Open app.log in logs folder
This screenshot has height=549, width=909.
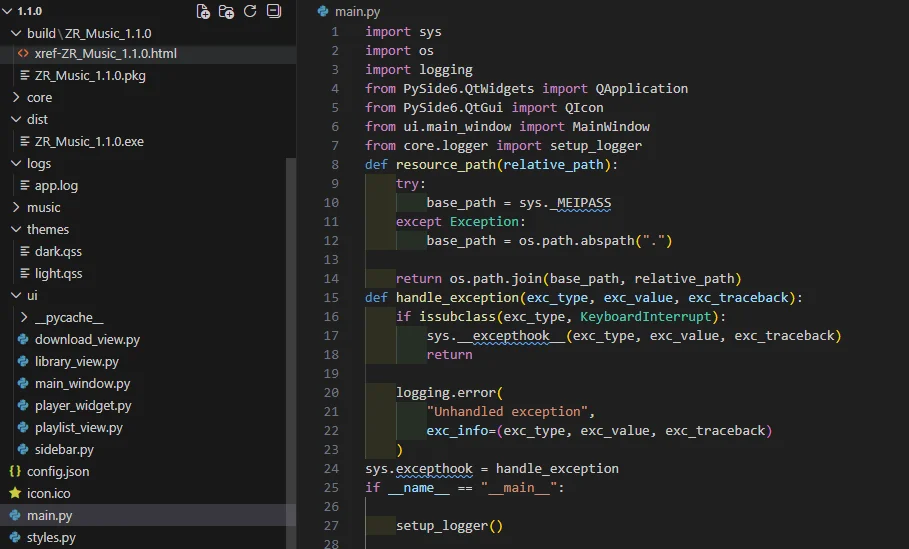pos(56,185)
